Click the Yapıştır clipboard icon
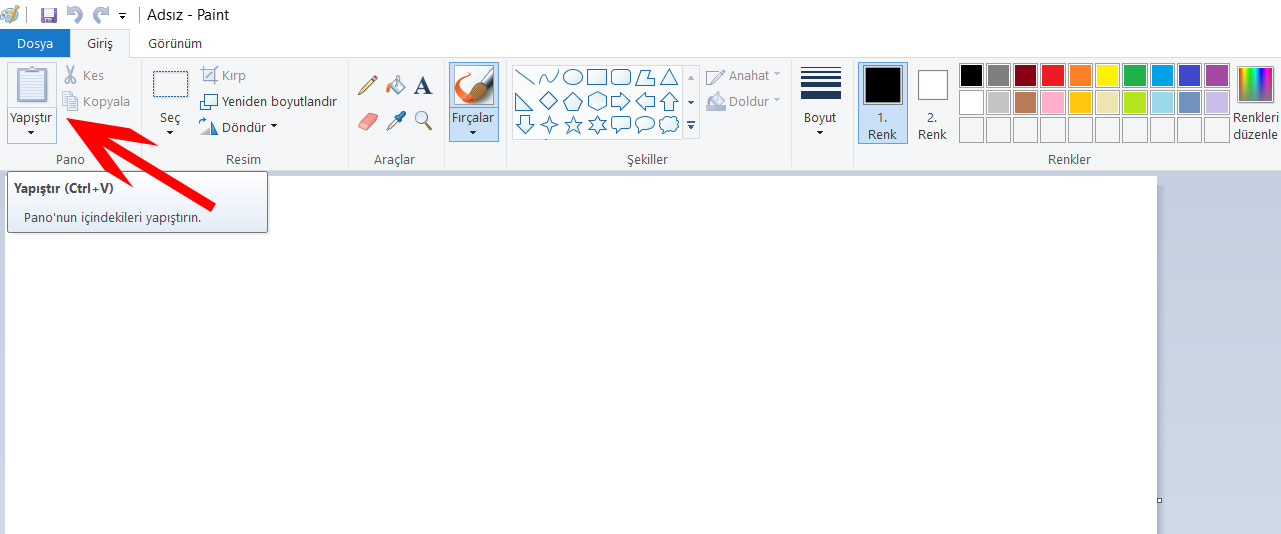Viewport: 1281px width, 534px height. [32, 85]
